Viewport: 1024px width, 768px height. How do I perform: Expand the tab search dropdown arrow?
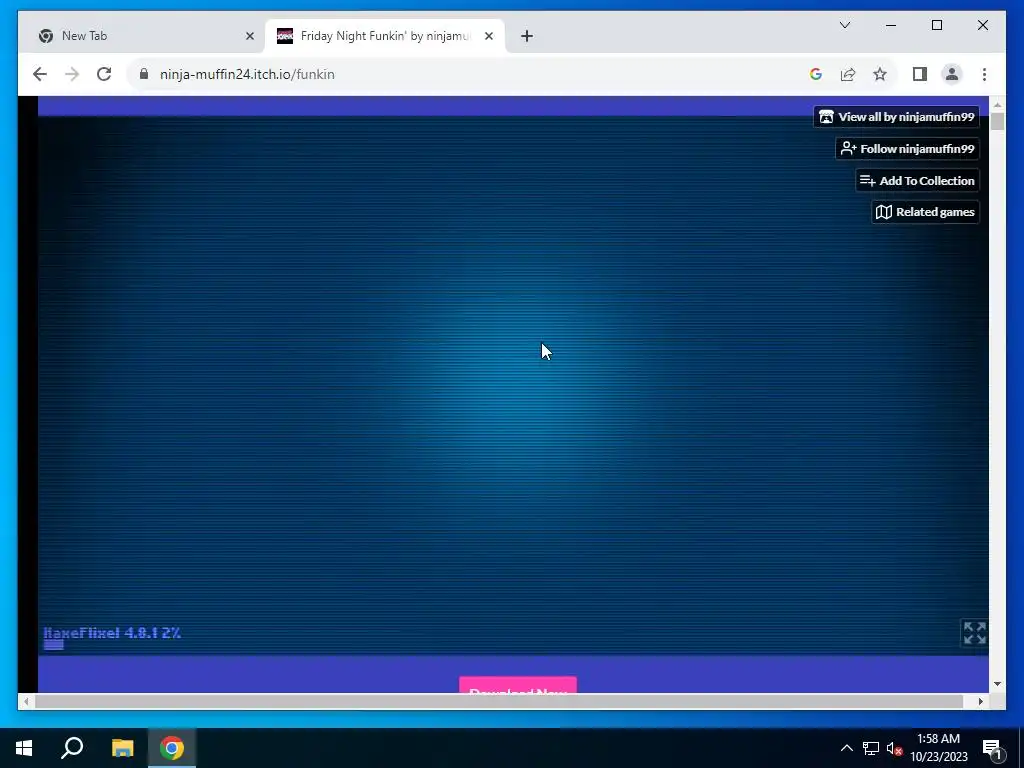pos(844,25)
